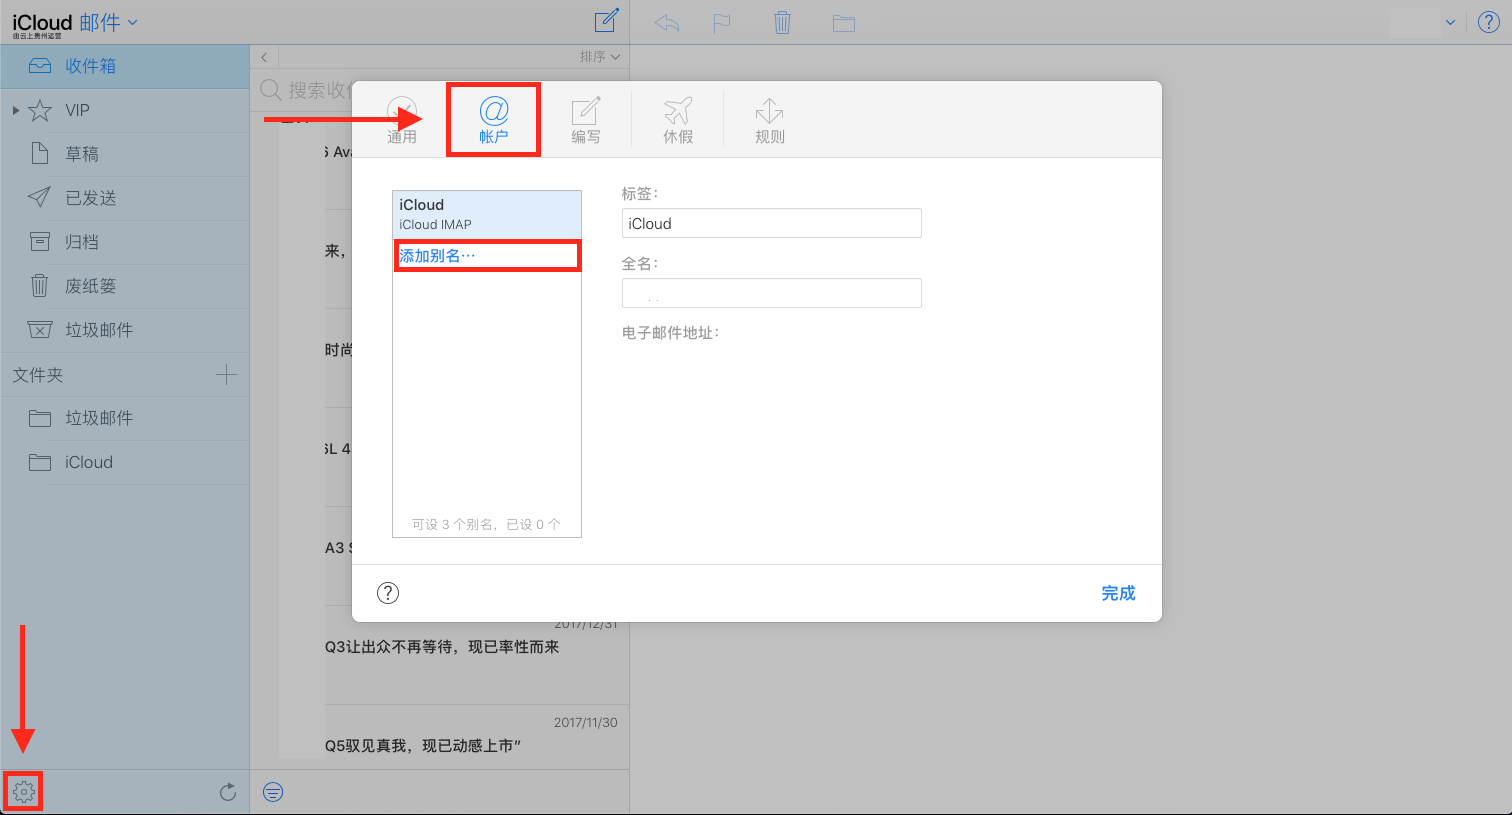Open the account menu chevron at top right
Image resolution: width=1512 pixels, height=815 pixels.
(x=1450, y=22)
